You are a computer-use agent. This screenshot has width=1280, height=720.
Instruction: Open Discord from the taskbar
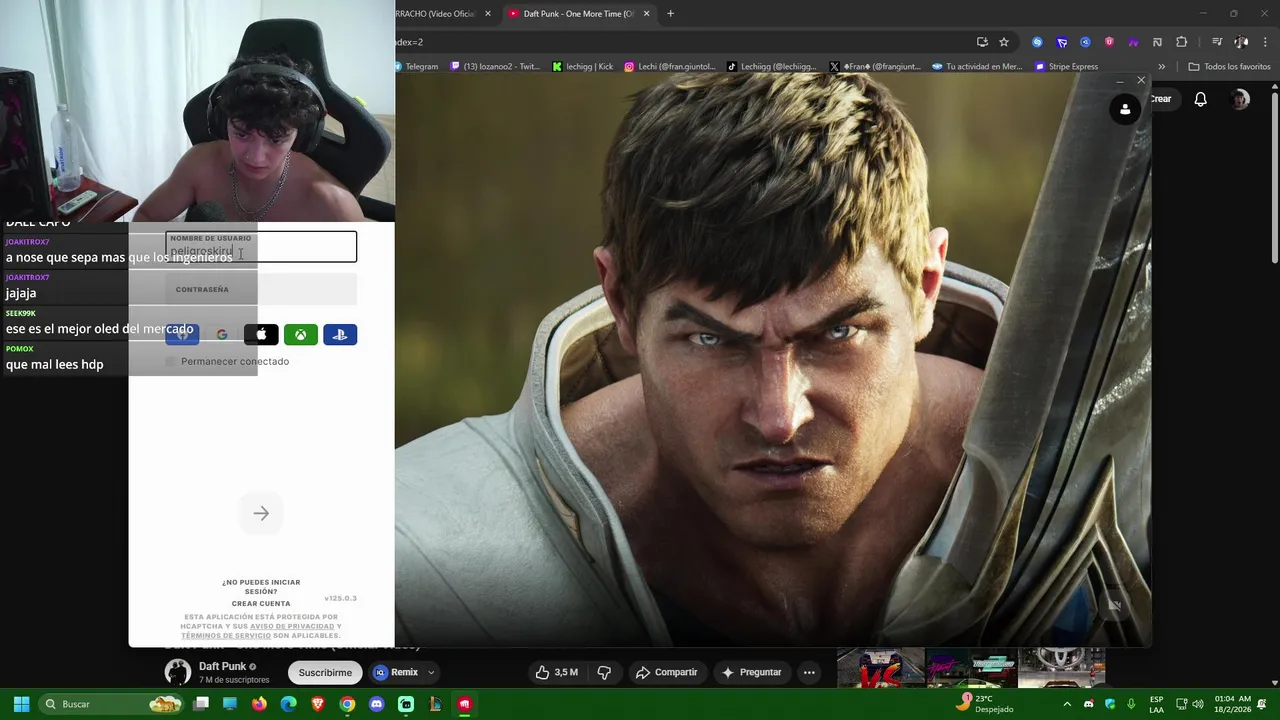[x=376, y=704]
